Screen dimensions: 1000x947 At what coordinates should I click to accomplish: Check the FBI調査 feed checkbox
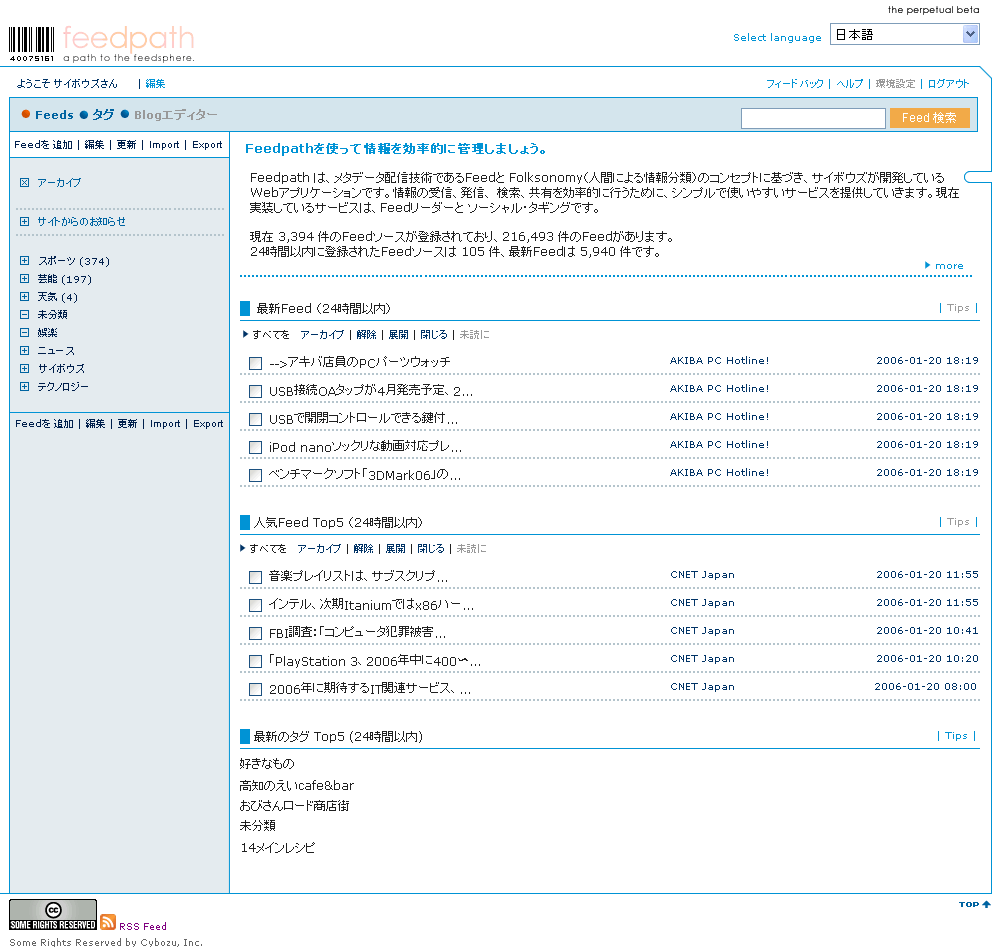(x=255, y=634)
